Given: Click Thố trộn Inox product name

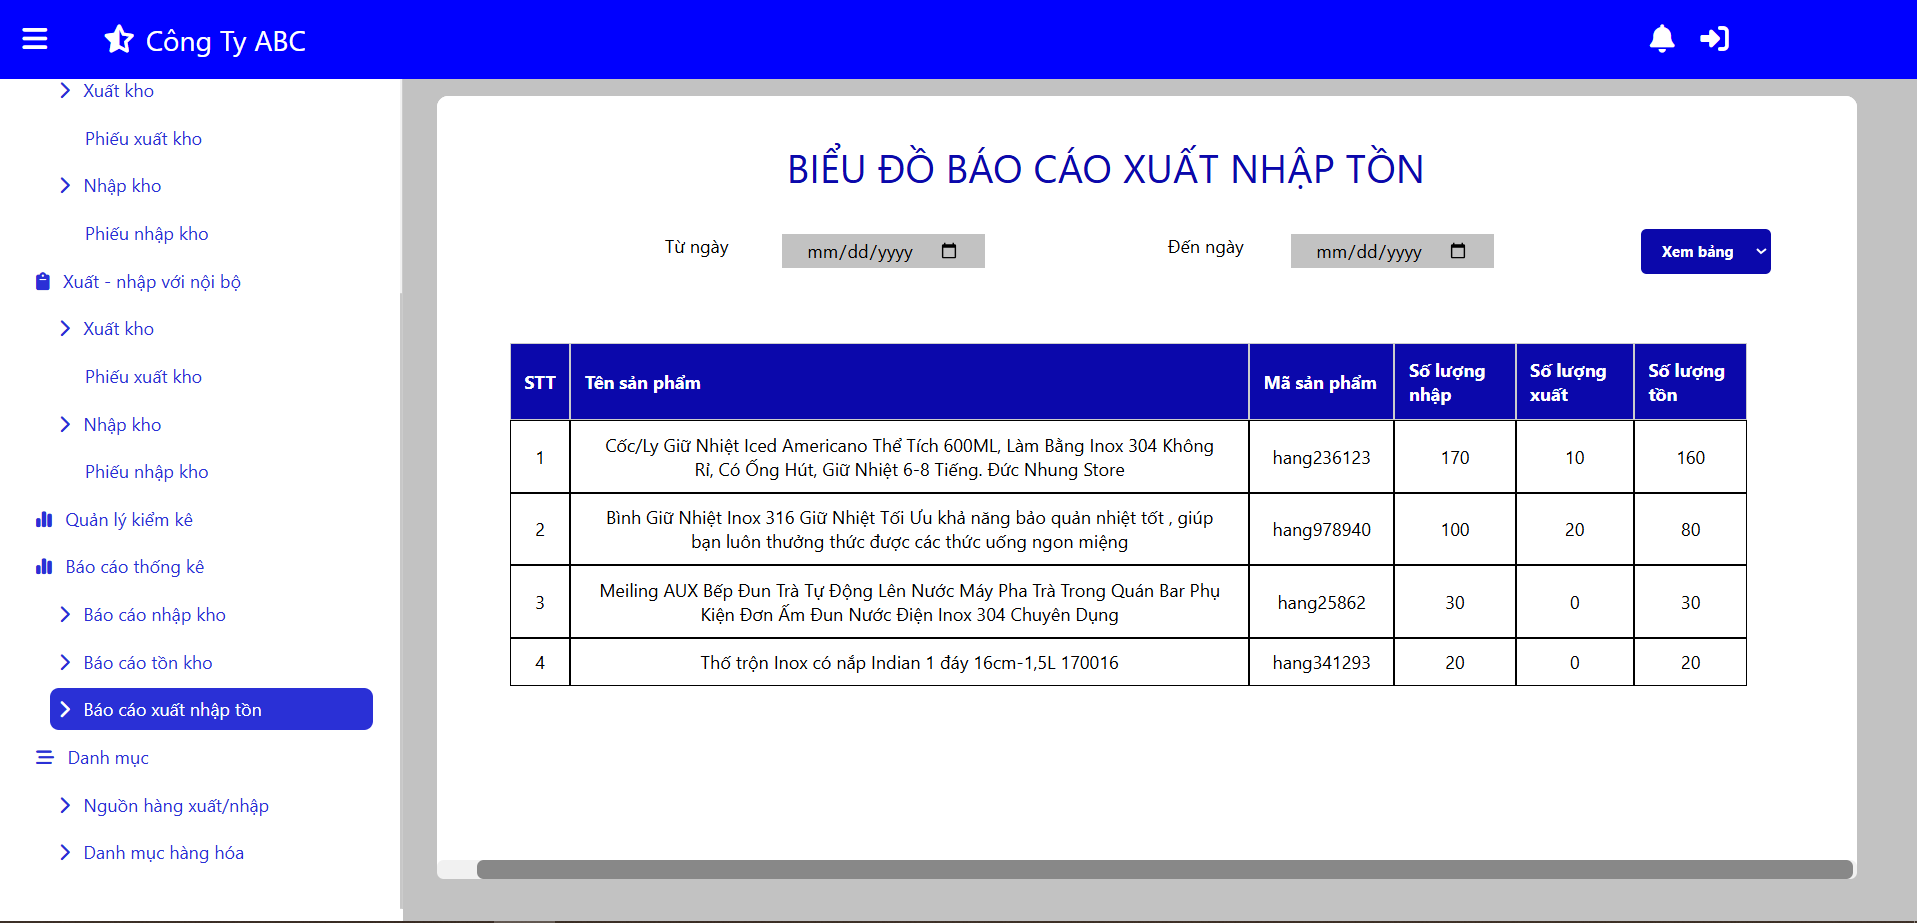Looking at the screenshot, I should [909, 663].
